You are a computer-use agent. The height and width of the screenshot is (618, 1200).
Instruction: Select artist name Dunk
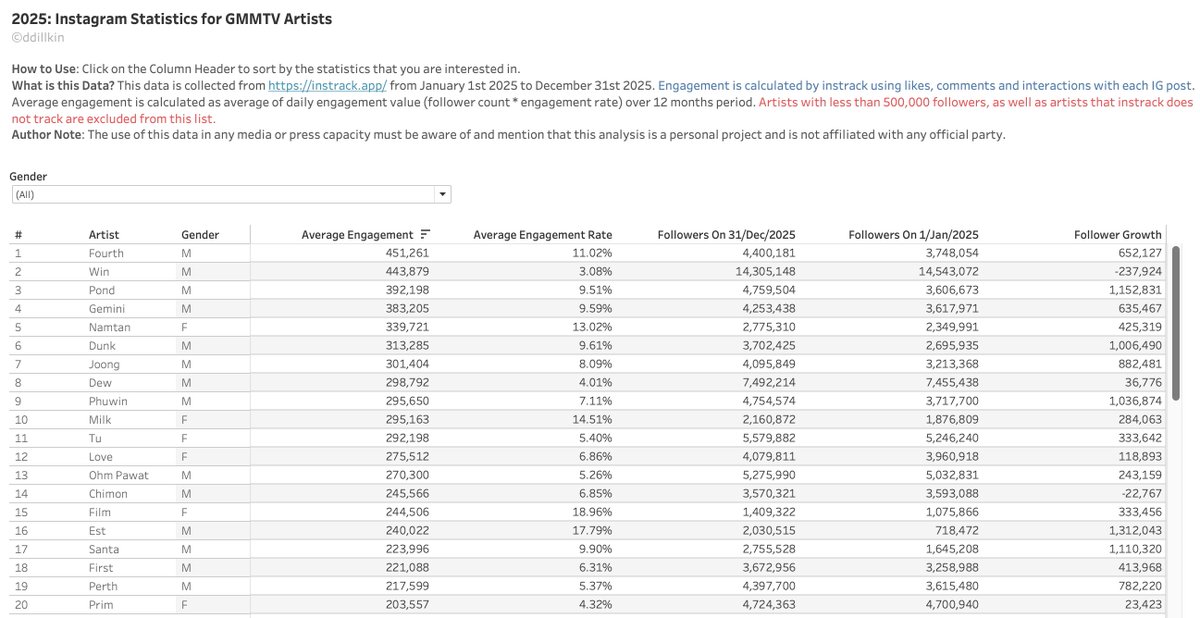tap(102, 346)
